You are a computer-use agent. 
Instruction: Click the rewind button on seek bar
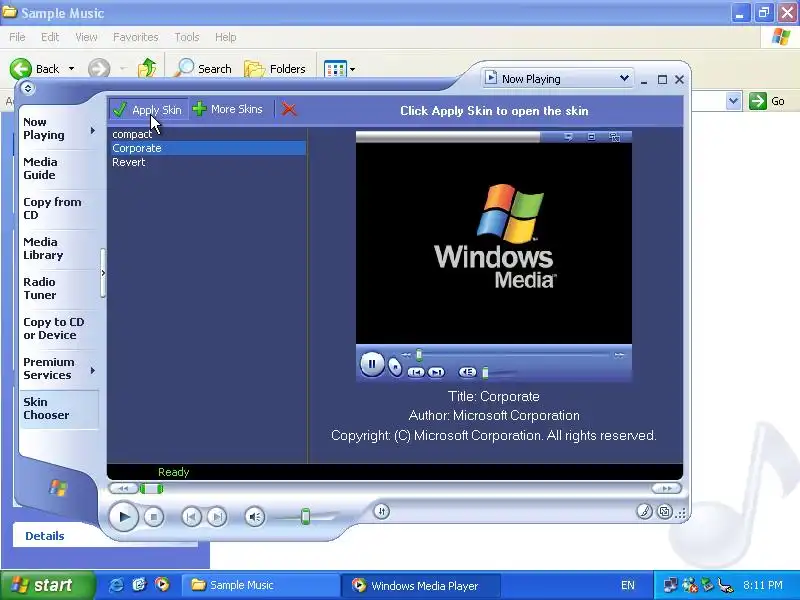coord(123,489)
